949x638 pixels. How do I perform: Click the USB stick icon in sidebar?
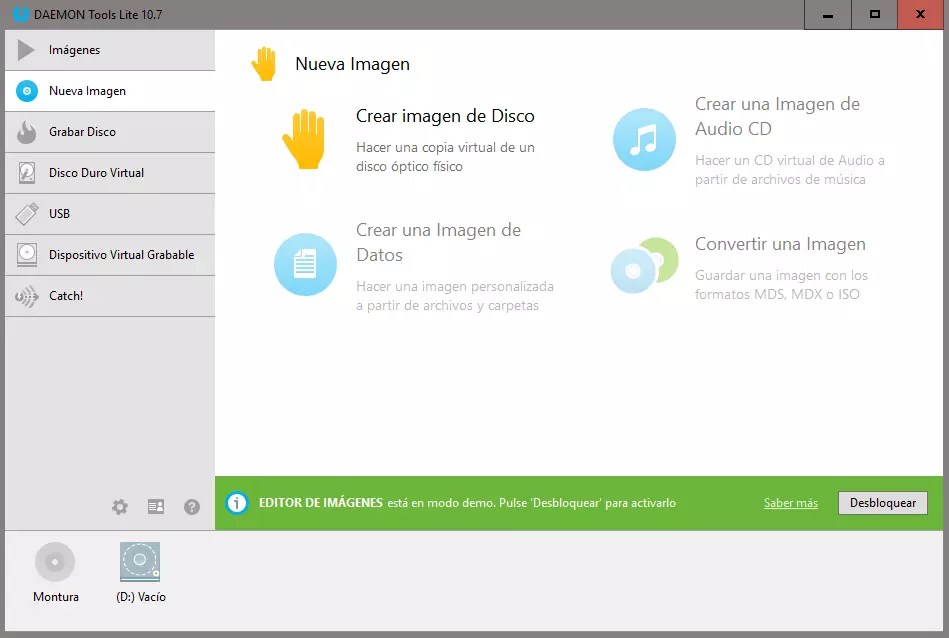[27, 214]
